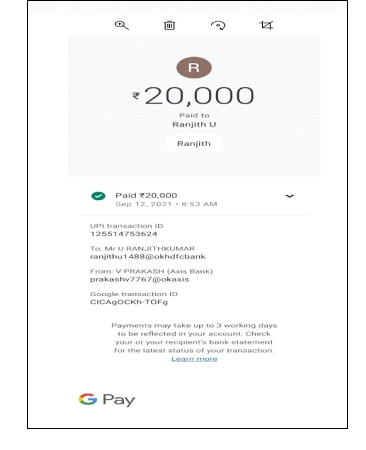Viewport: 366px width, 450px height.
Task: Click the large 20,000 amount
Action: coord(199,96)
